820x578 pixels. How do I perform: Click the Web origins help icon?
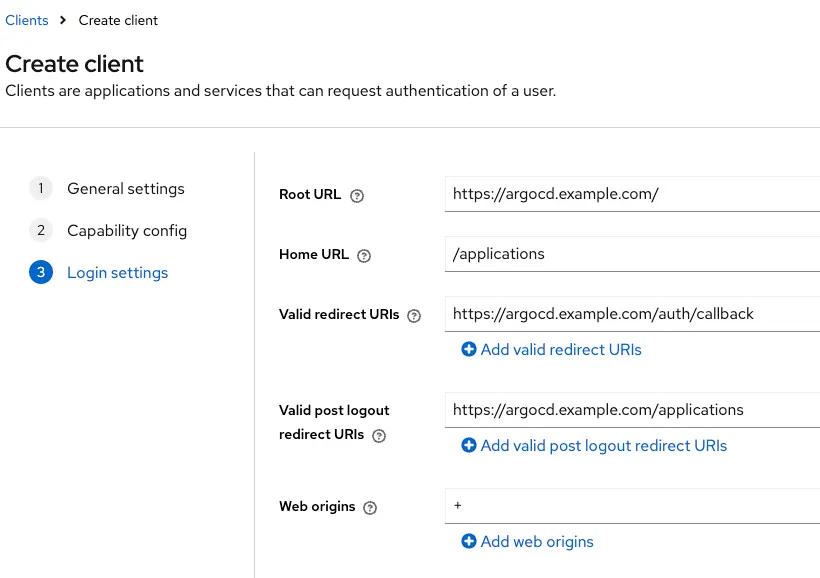tap(370, 508)
